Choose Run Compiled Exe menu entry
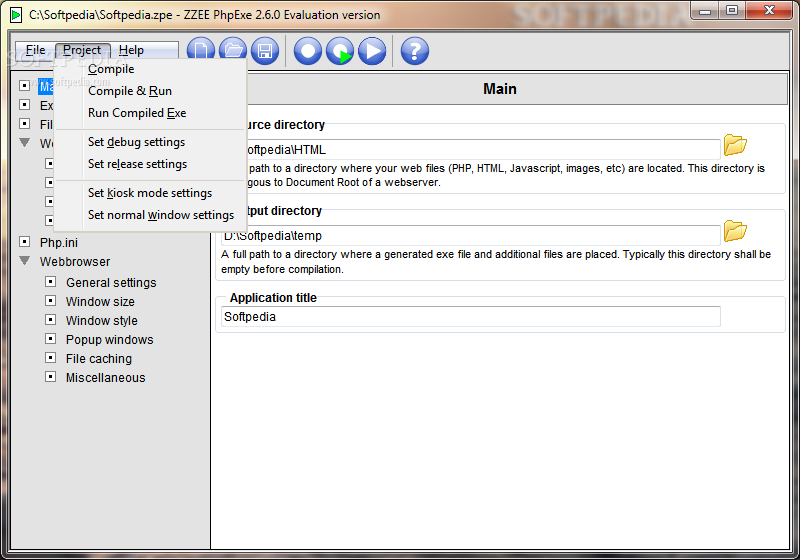This screenshot has width=800, height=560. pyautogui.click(x=150, y=113)
